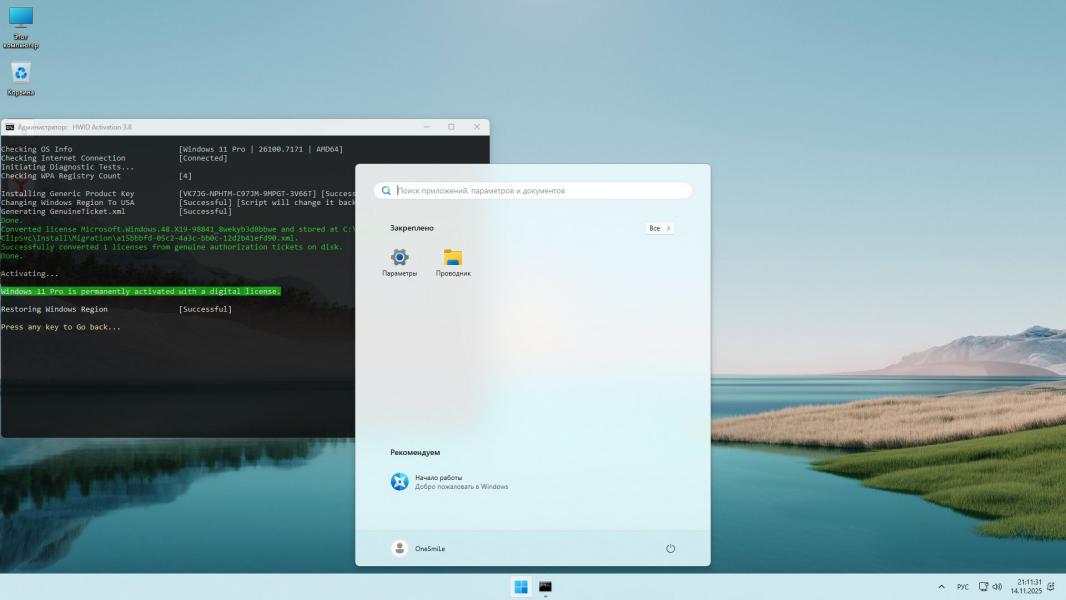The height and width of the screenshot is (600, 1066).
Task: Open notifications bell in taskbar corner
Action: tap(1051, 587)
